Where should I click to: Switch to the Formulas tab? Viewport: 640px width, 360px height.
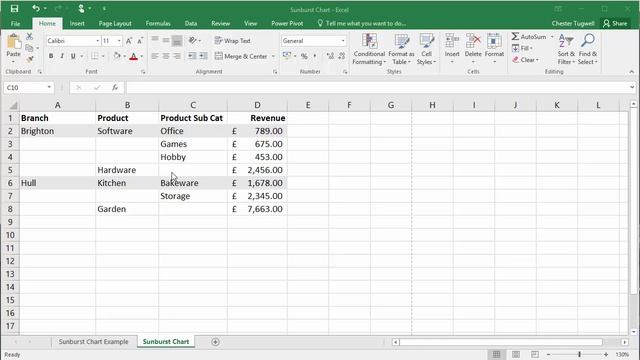158,23
